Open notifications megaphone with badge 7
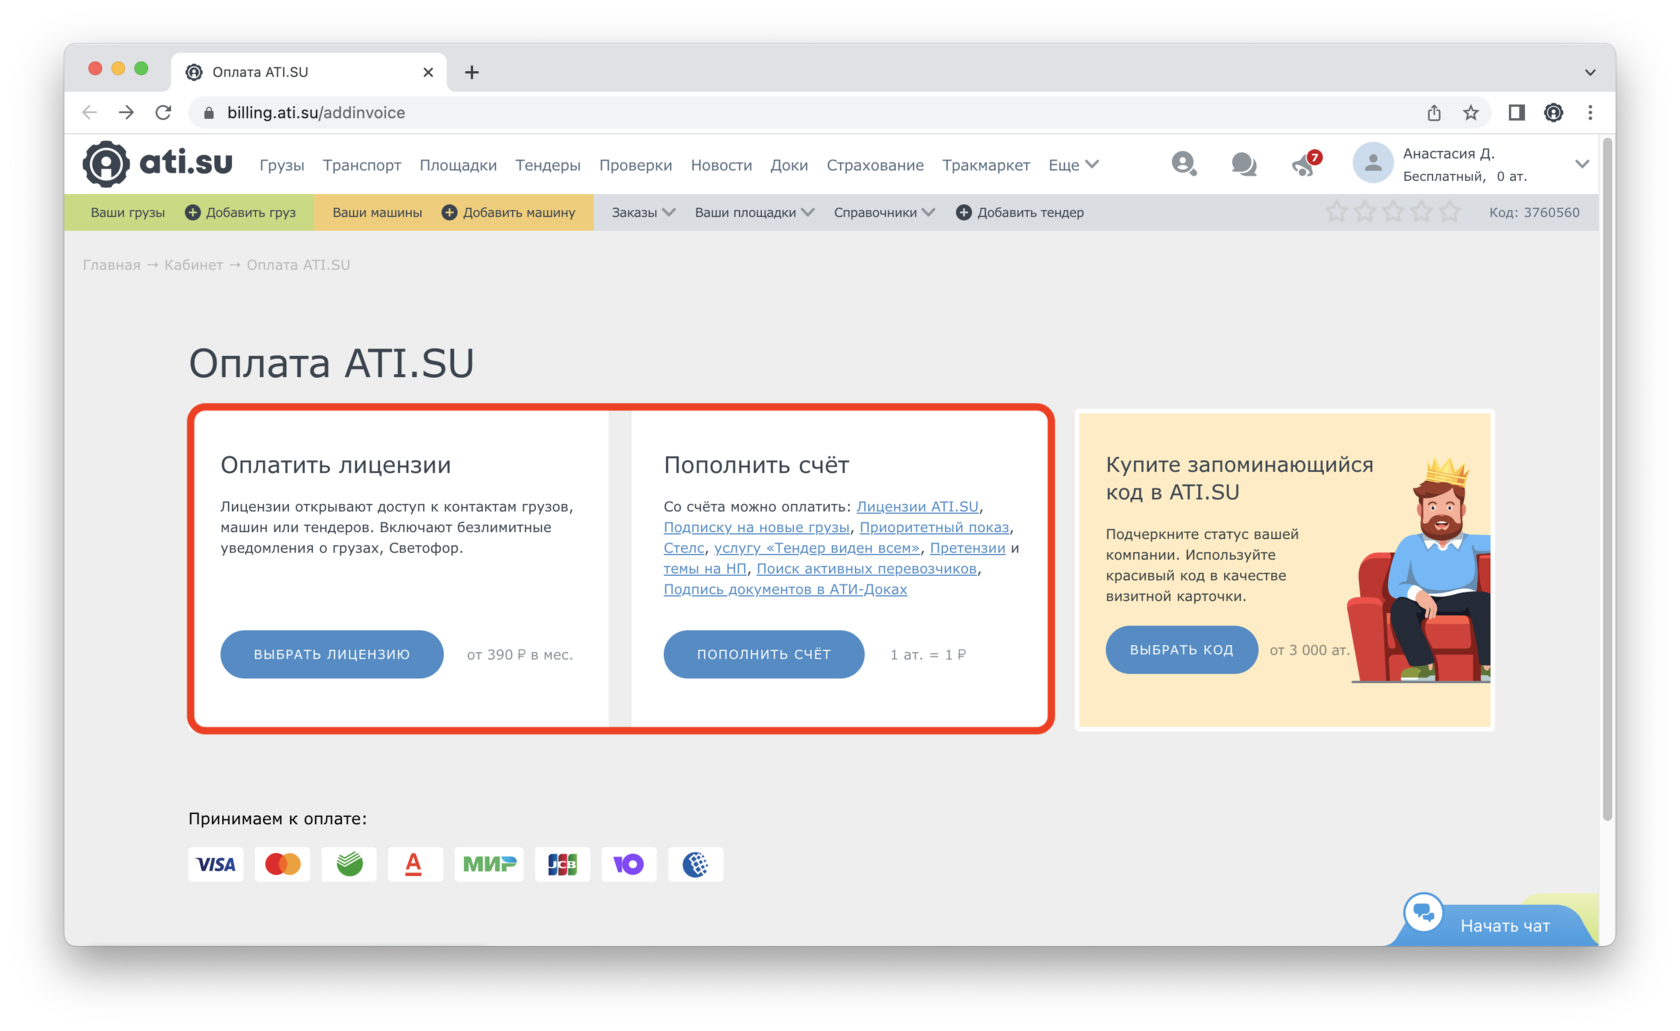 tap(1305, 164)
